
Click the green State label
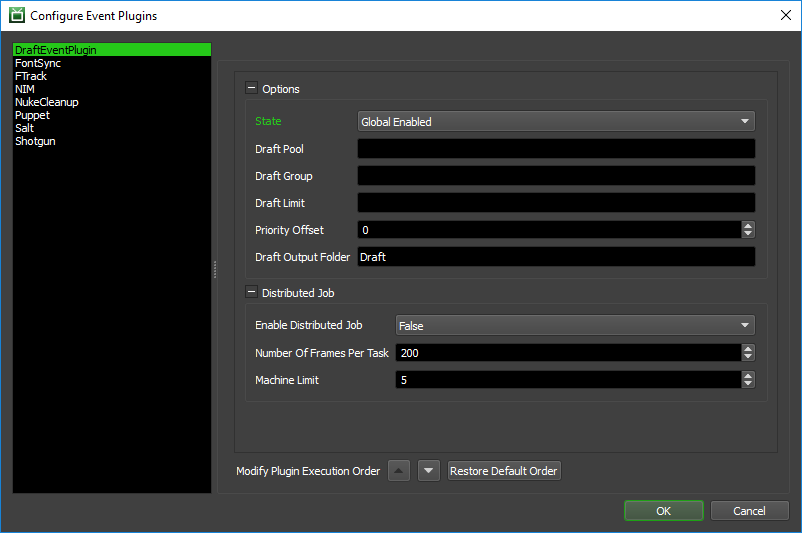pos(268,121)
